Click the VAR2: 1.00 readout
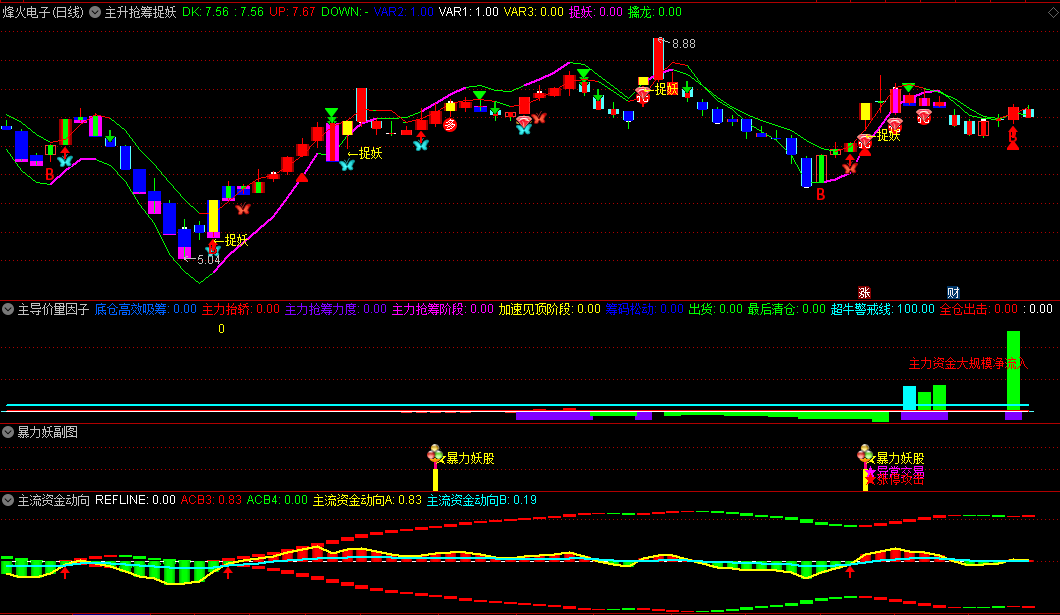This screenshot has width=1060, height=615. 404,12
